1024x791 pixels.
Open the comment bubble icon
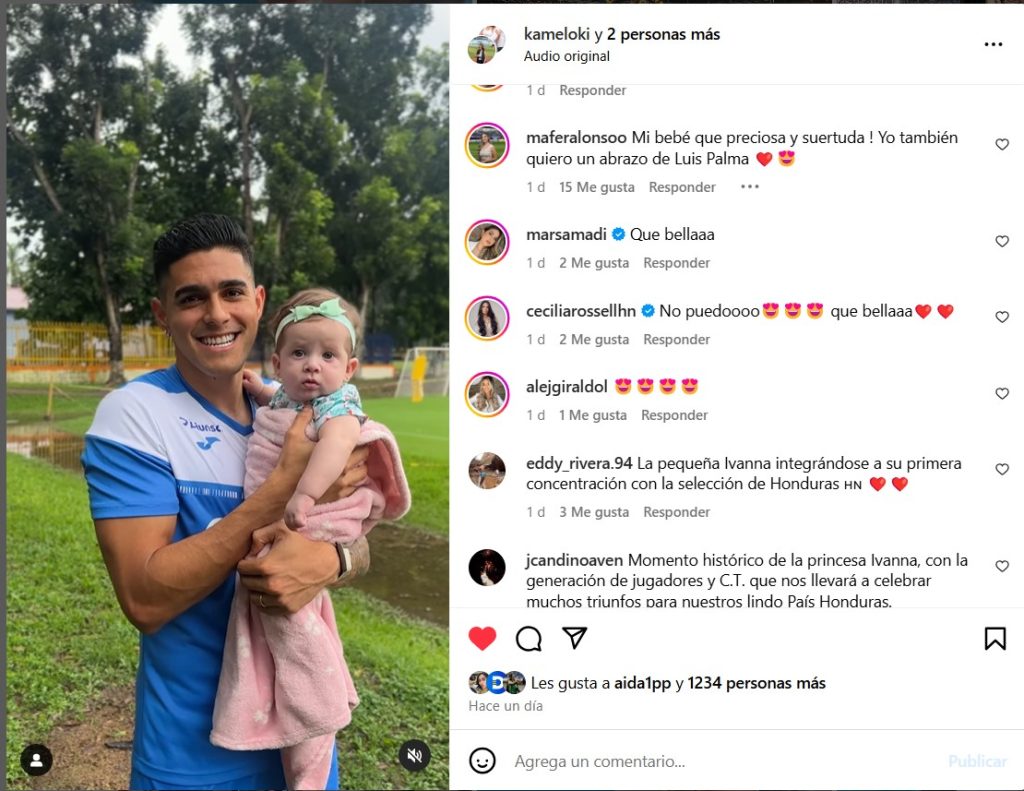pyautogui.click(x=528, y=638)
